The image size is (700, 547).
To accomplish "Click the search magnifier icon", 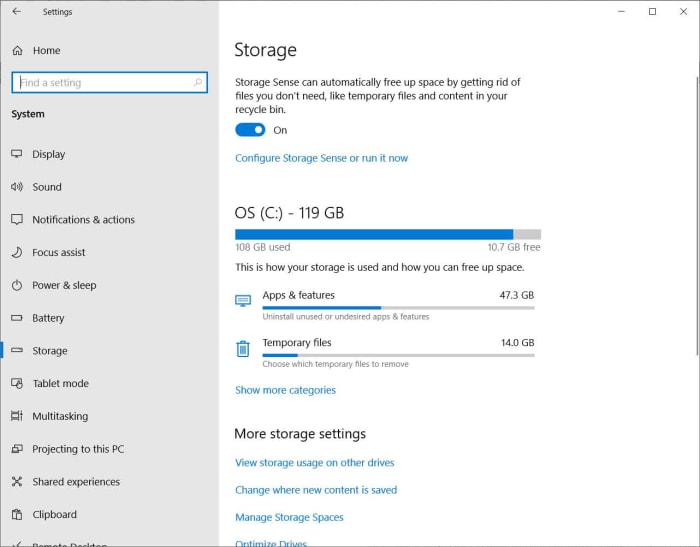I will 197,83.
